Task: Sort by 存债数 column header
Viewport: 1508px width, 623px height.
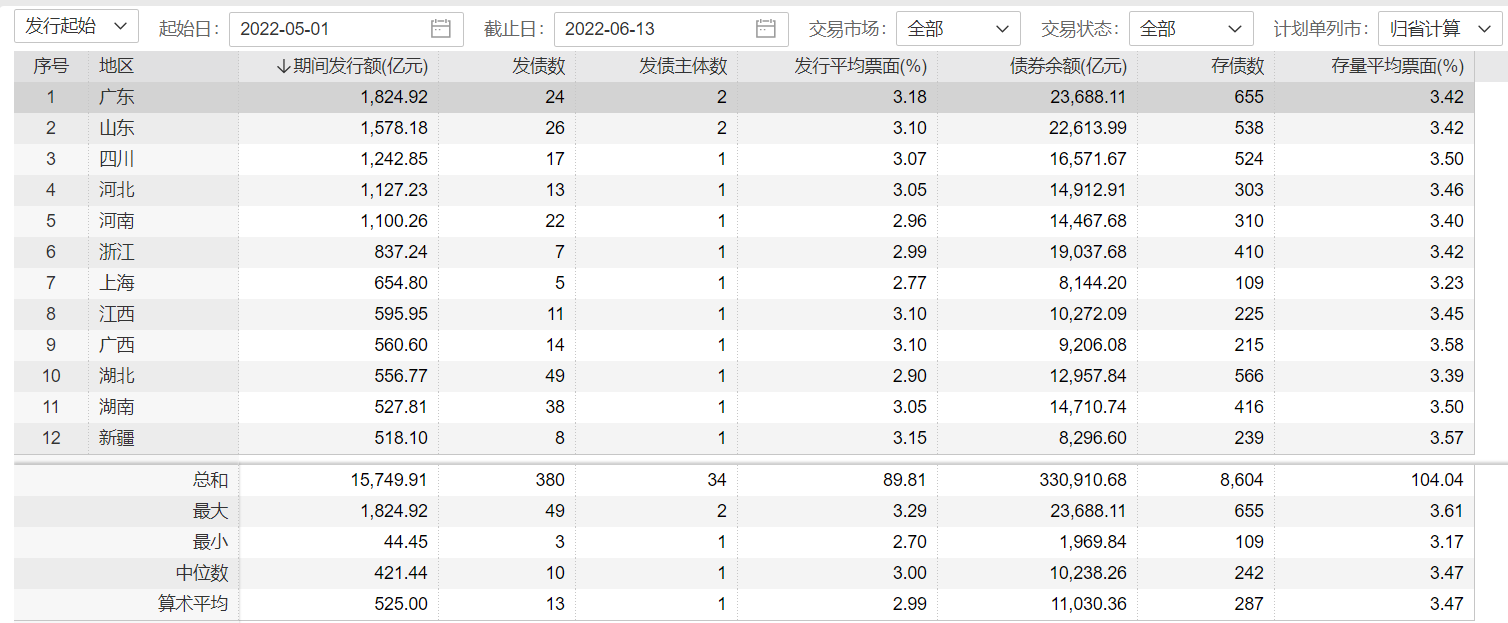Action: [1237, 67]
